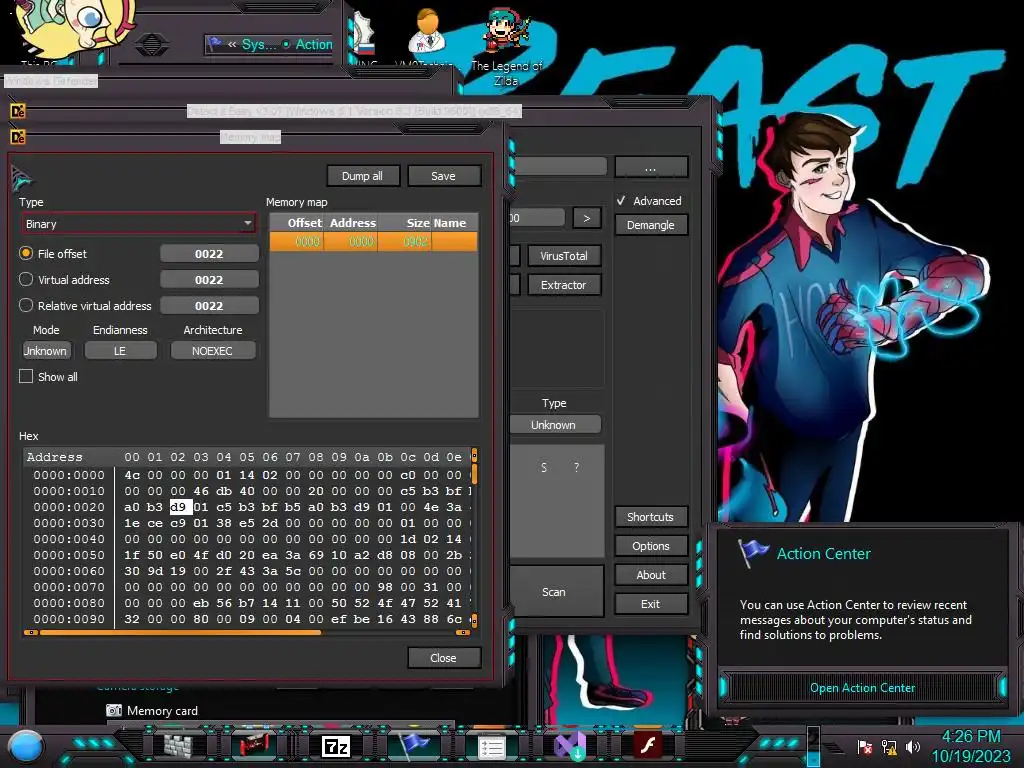Open the Options button
1024x768 pixels.
point(650,545)
